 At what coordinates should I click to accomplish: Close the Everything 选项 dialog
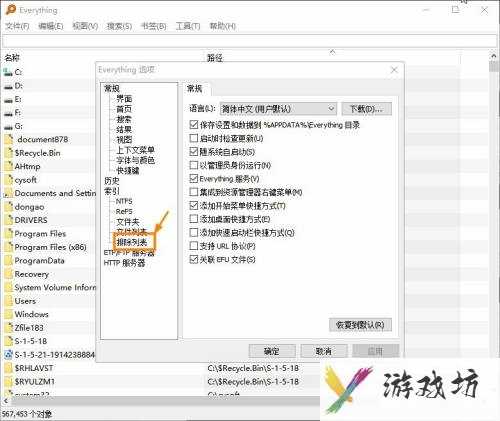(x=394, y=70)
